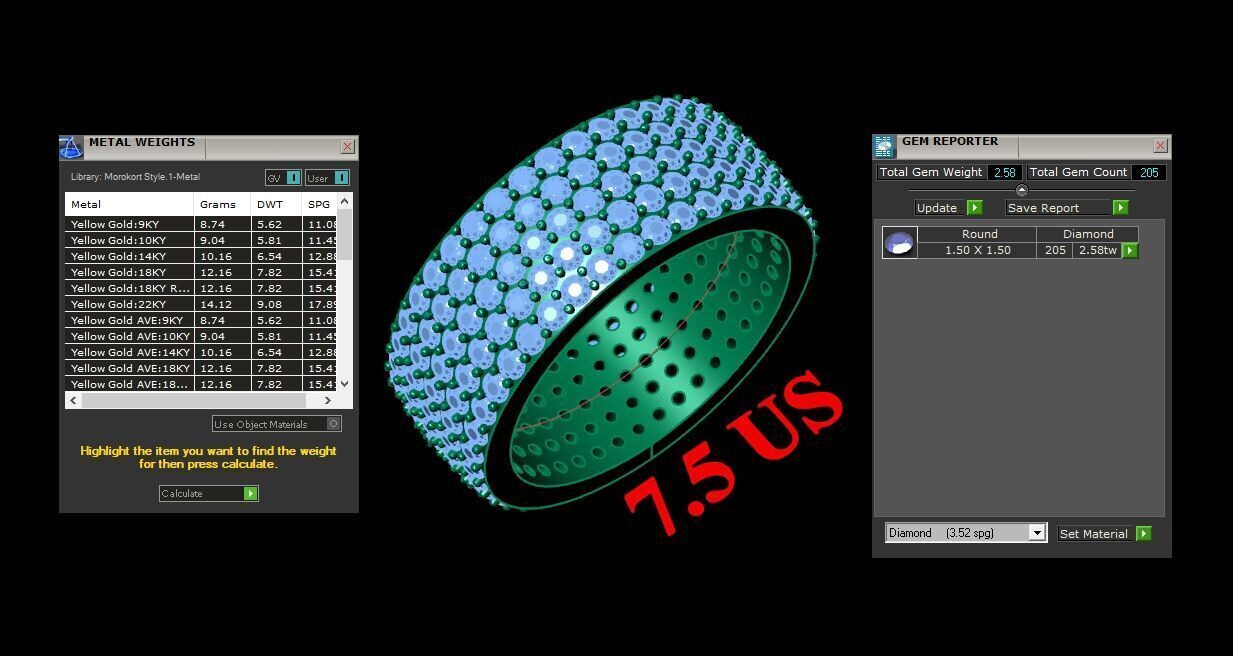Click the 14.12 grams cell
The width and height of the screenshot is (1233, 656).
click(x=222, y=304)
